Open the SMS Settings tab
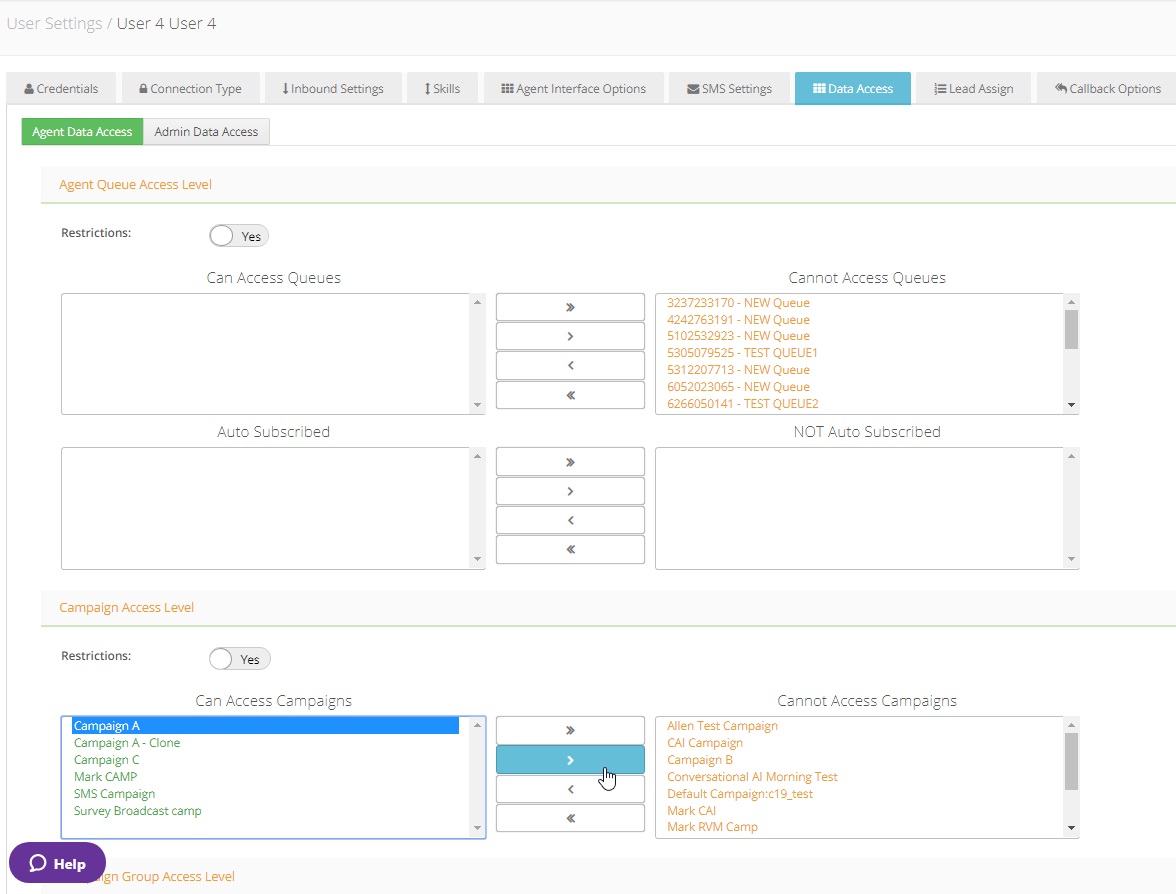 [730, 88]
